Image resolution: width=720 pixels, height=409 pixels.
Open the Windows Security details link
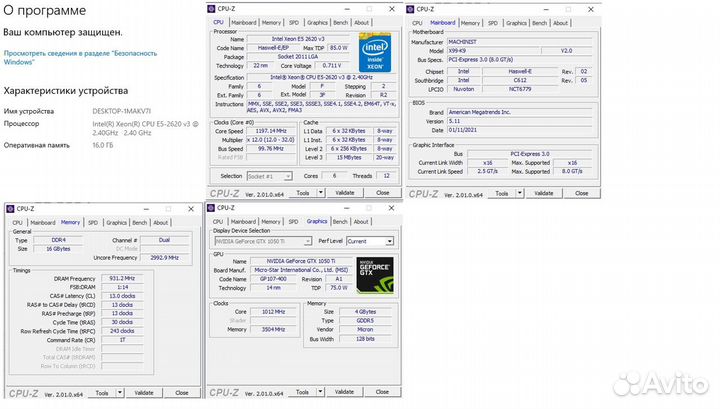coord(80,57)
